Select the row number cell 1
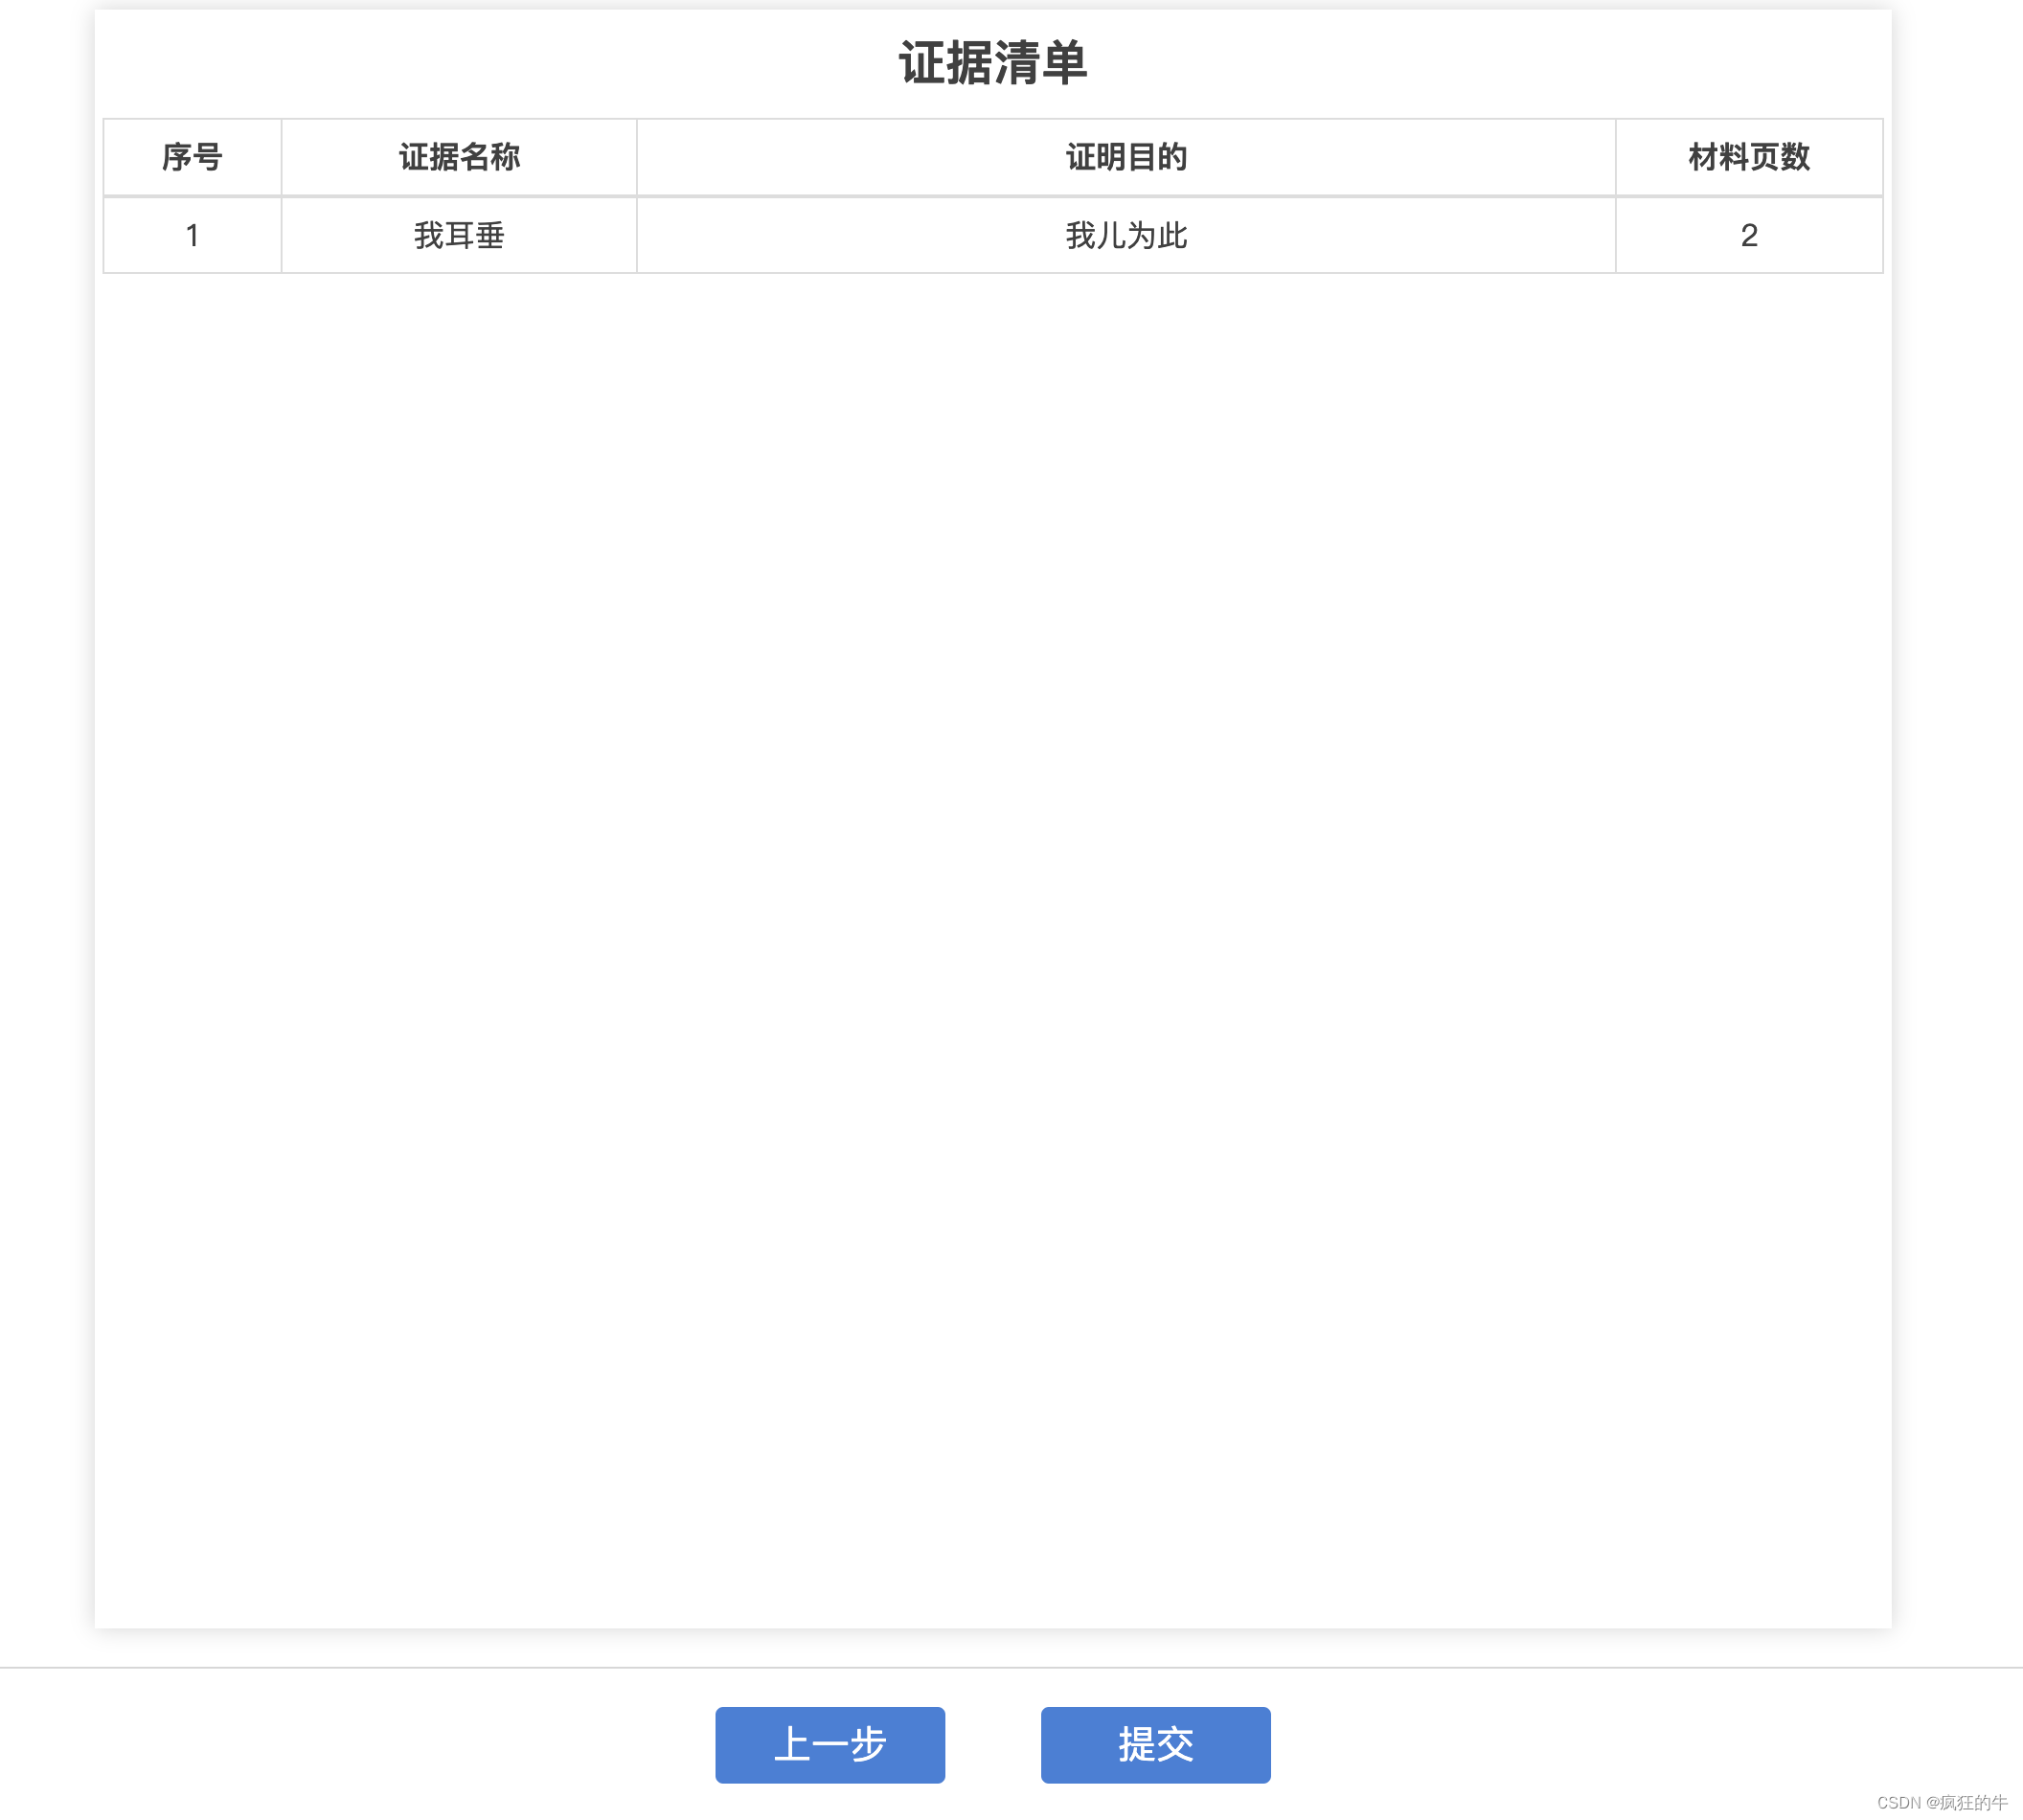 (192, 235)
